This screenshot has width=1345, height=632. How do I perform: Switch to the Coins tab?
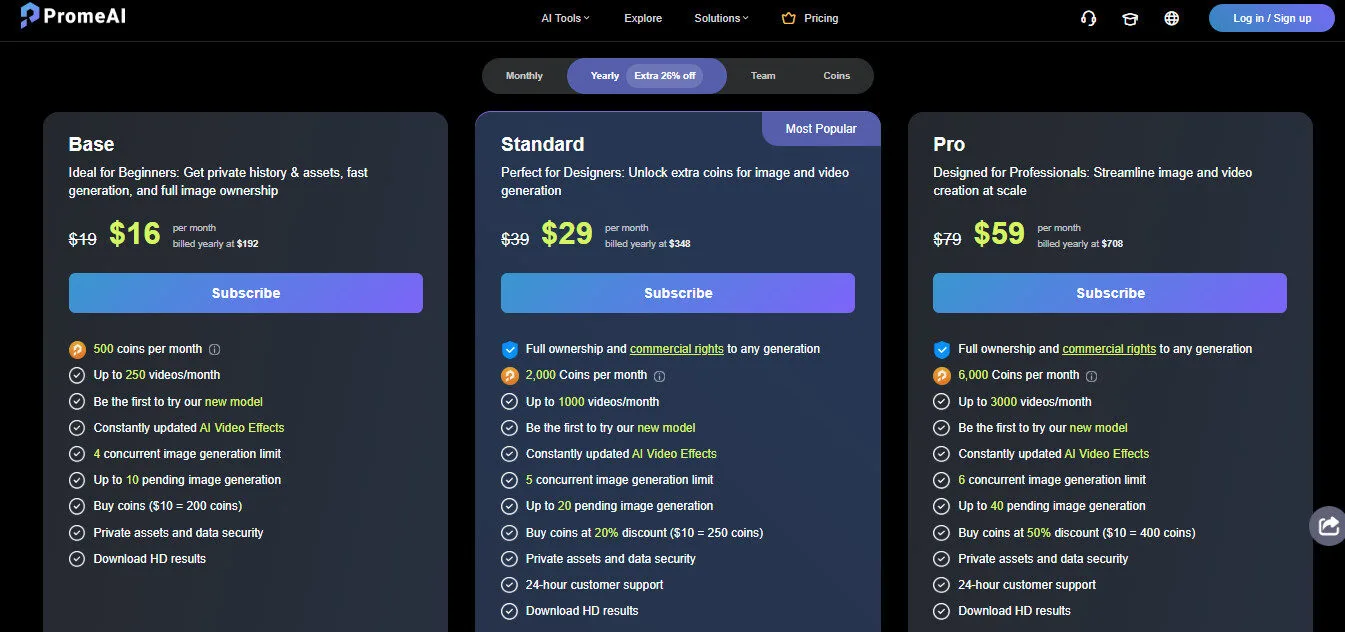(837, 75)
